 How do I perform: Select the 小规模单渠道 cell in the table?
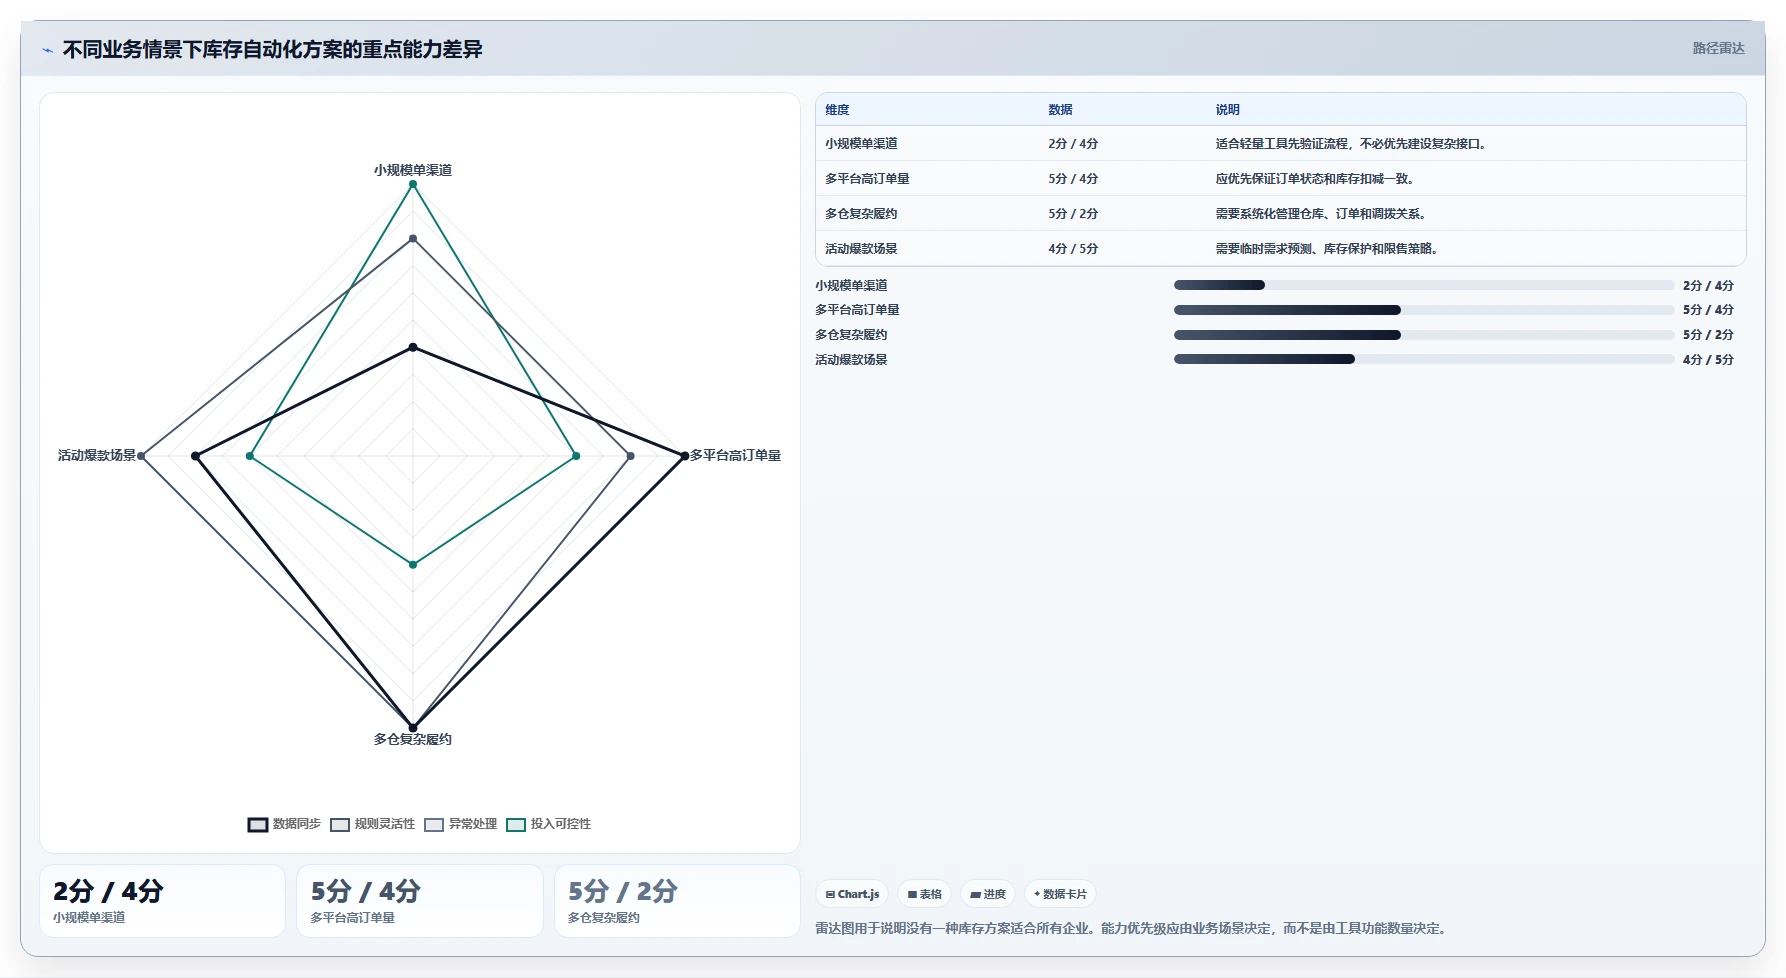pos(861,144)
